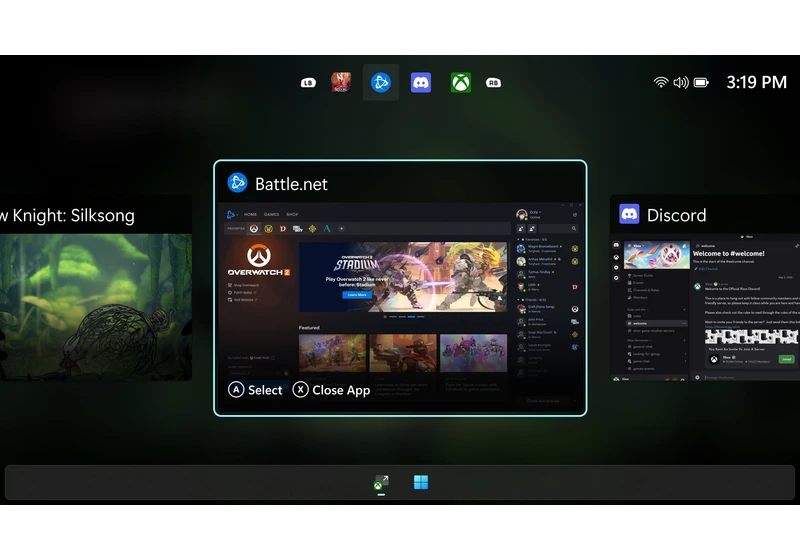This screenshot has width=800, height=560.
Task: Click plus icon to add favorite game
Action: (341, 228)
